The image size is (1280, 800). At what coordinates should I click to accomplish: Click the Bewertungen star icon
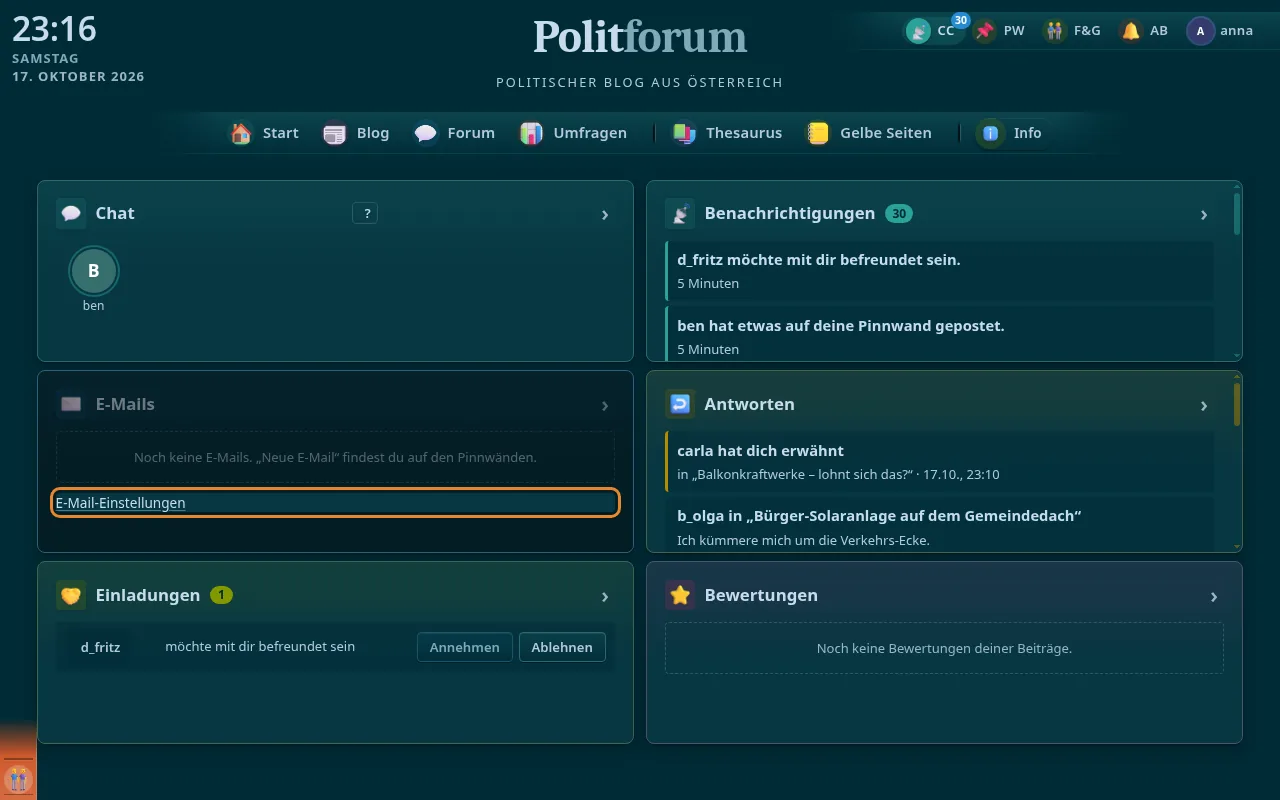click(680, 595)
